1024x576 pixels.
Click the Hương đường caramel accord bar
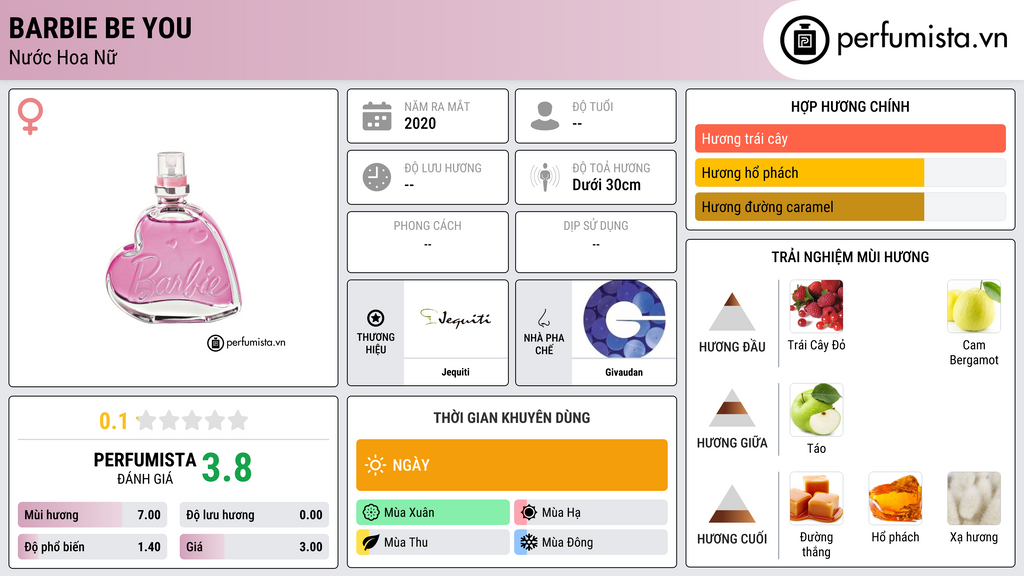pos(850,206)
